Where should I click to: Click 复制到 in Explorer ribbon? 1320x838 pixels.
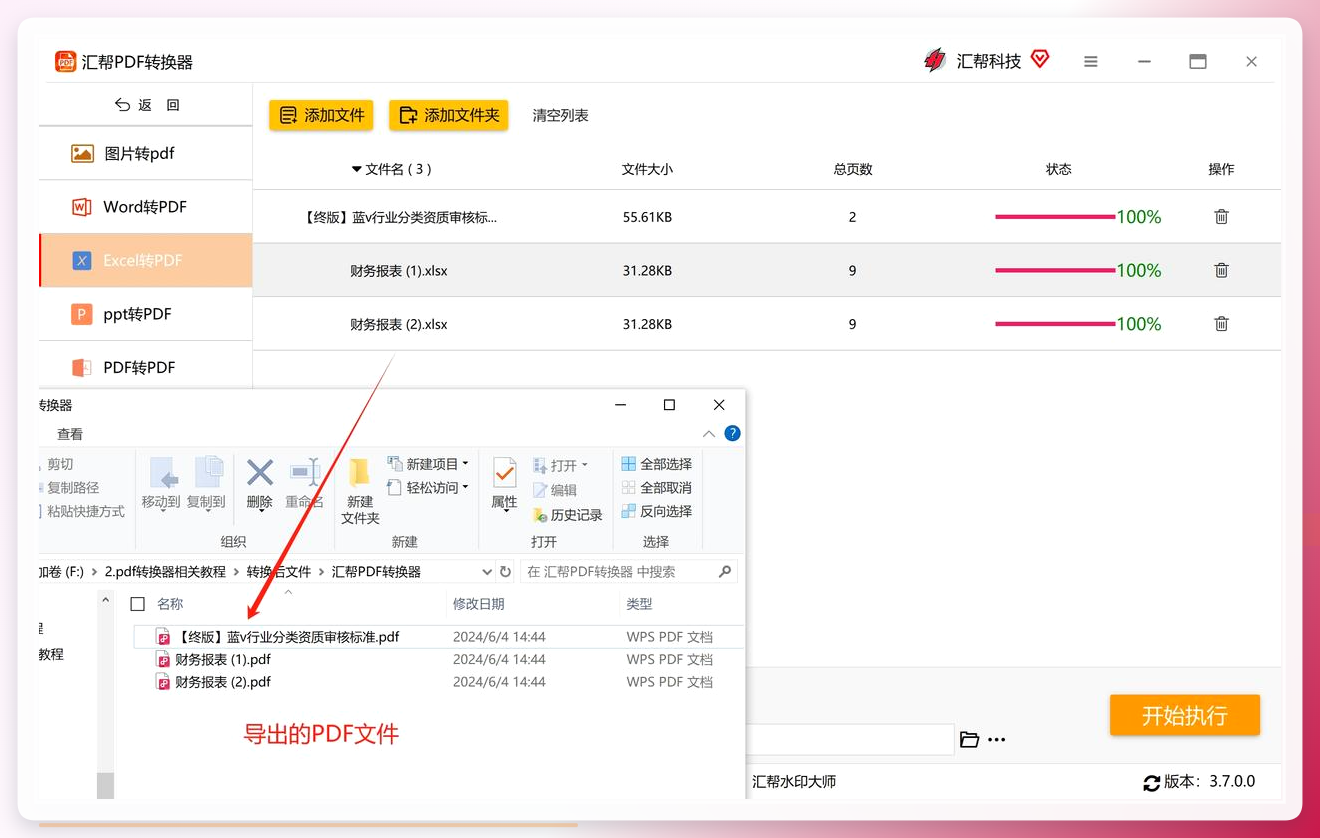point(207,484)
